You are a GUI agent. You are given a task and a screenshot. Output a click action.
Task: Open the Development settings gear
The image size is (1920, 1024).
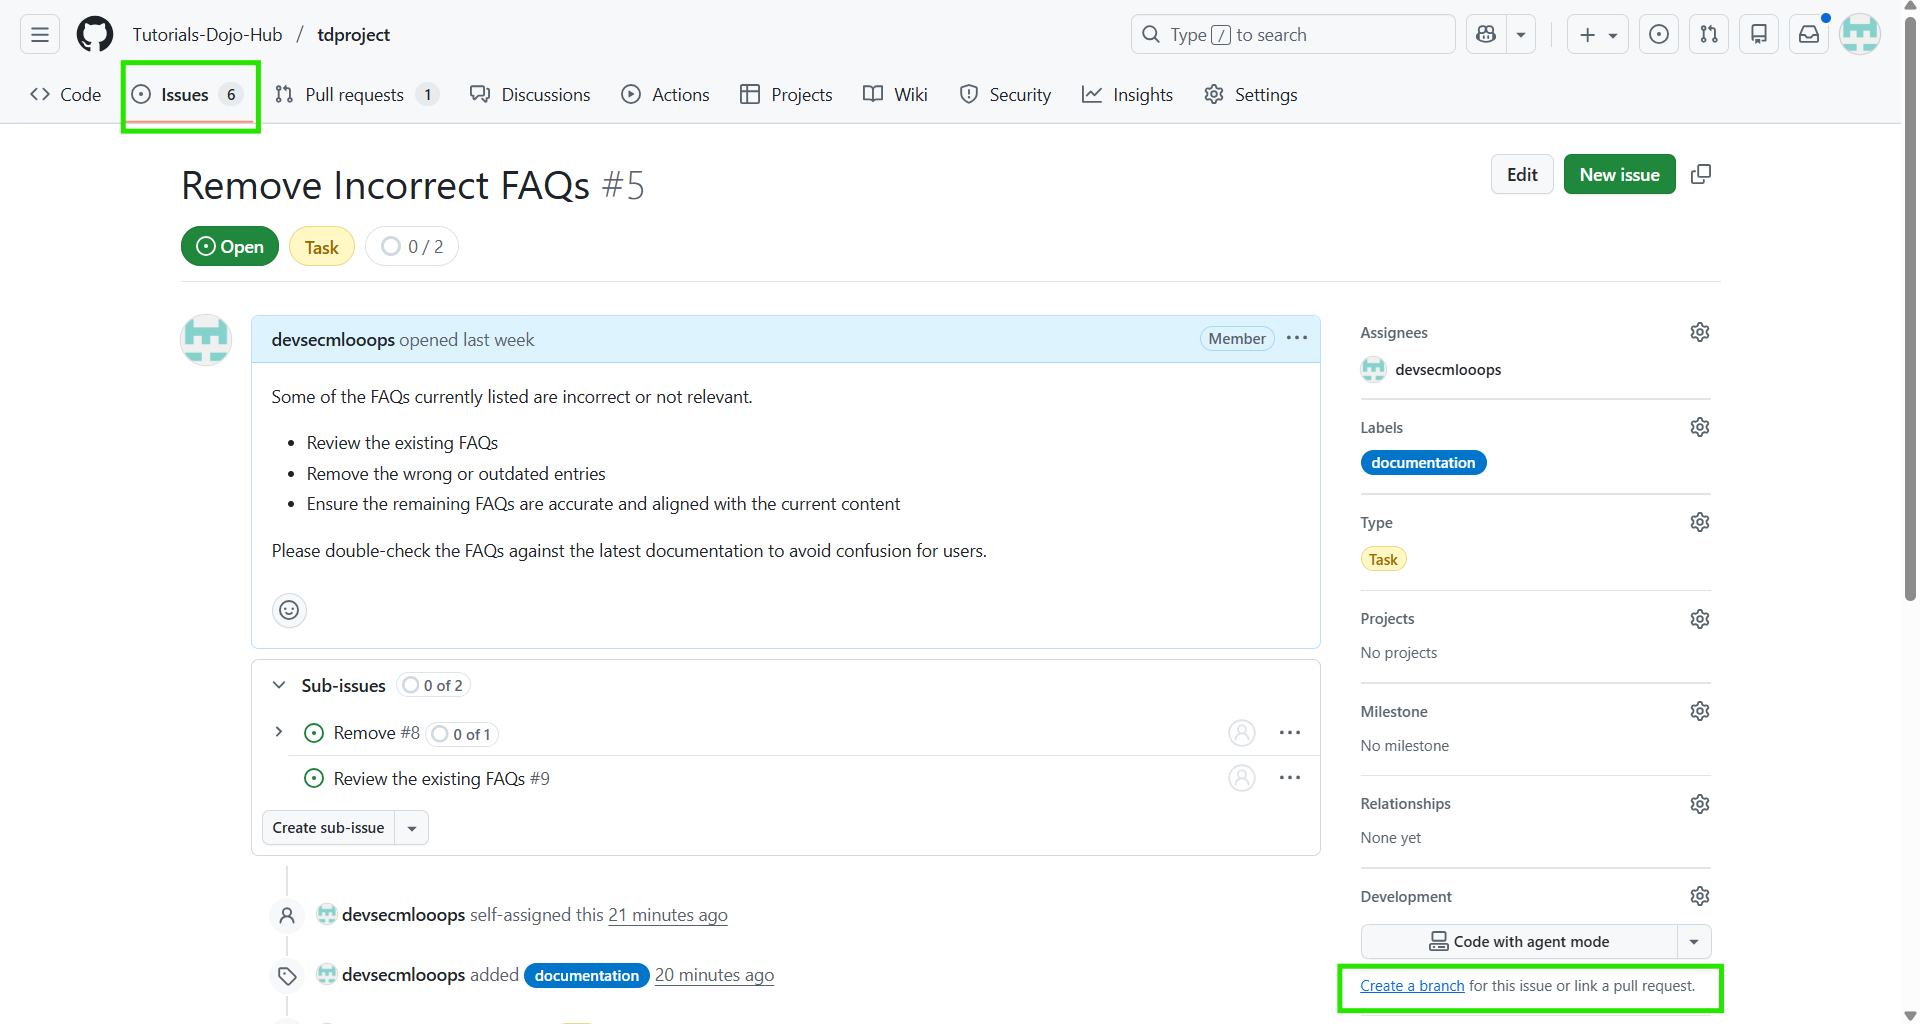coord(1700,895)
